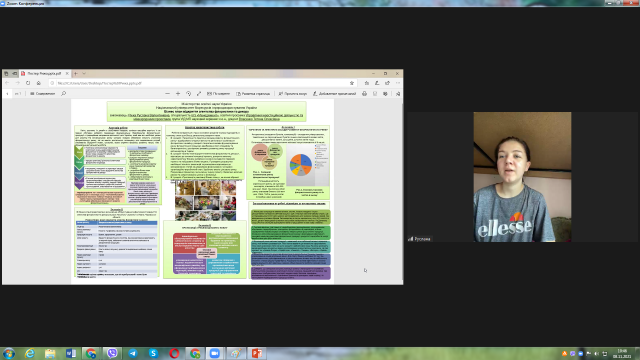Image resolution: width=640 pixels, height=360 pixels.
Task: Pin the PDF toolbar
Action: 398,93
